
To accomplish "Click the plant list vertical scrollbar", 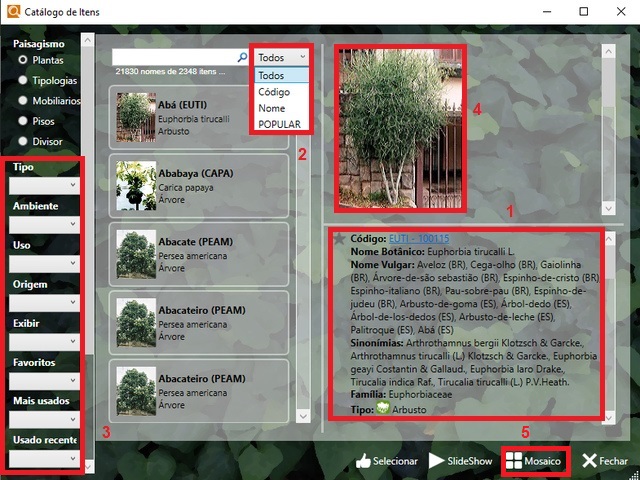I will (303, 250).
